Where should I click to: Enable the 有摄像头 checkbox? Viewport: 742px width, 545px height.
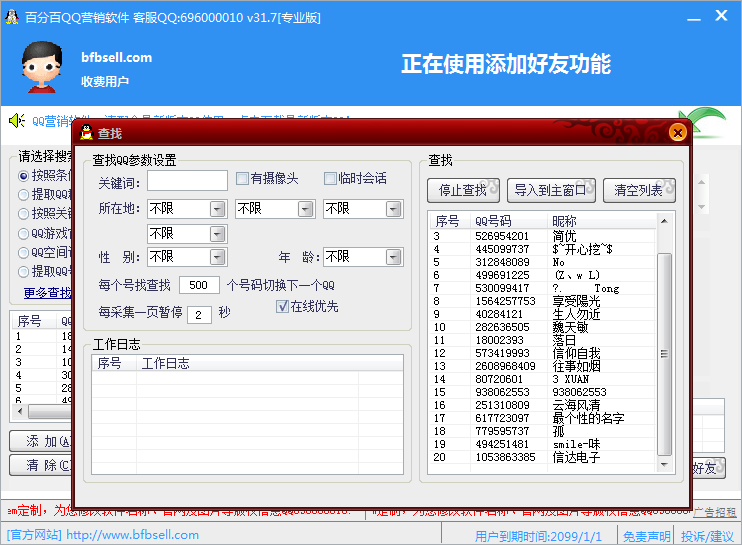[243, 179]
